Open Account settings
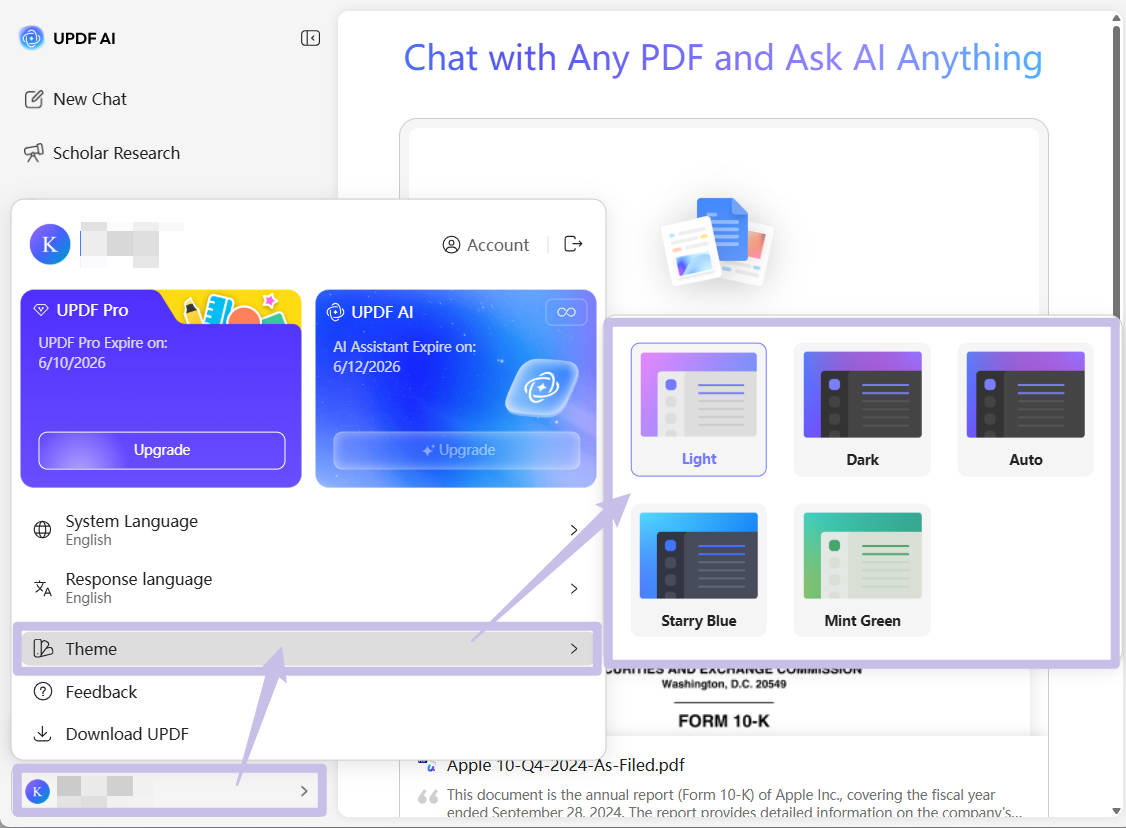 [x=486, y=244]
